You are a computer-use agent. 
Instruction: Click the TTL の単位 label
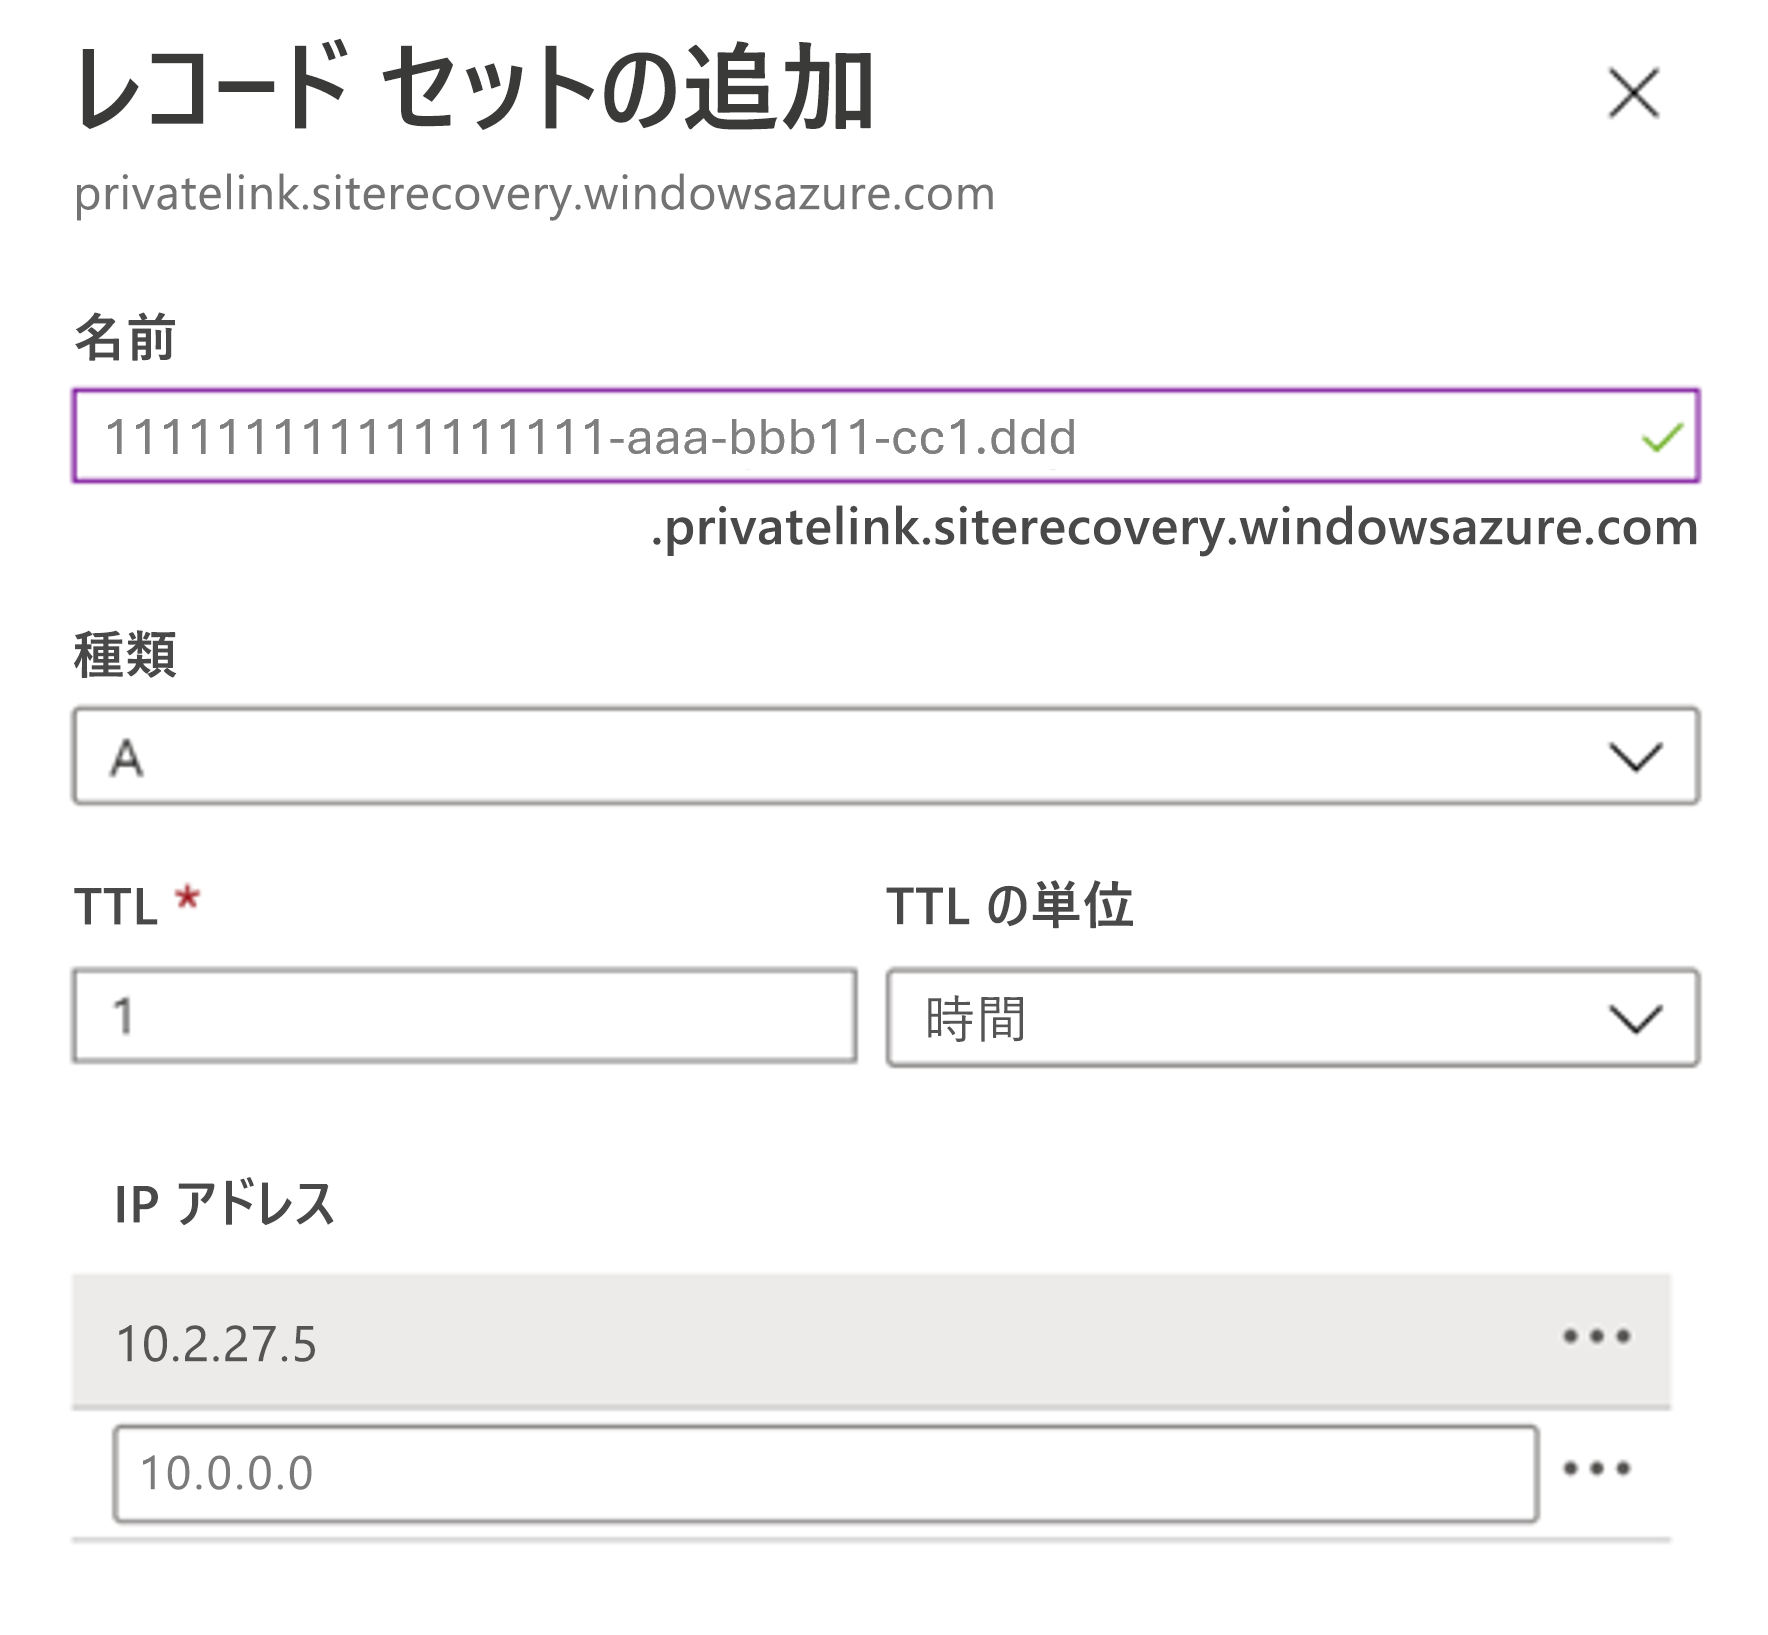click(1010, 906)
